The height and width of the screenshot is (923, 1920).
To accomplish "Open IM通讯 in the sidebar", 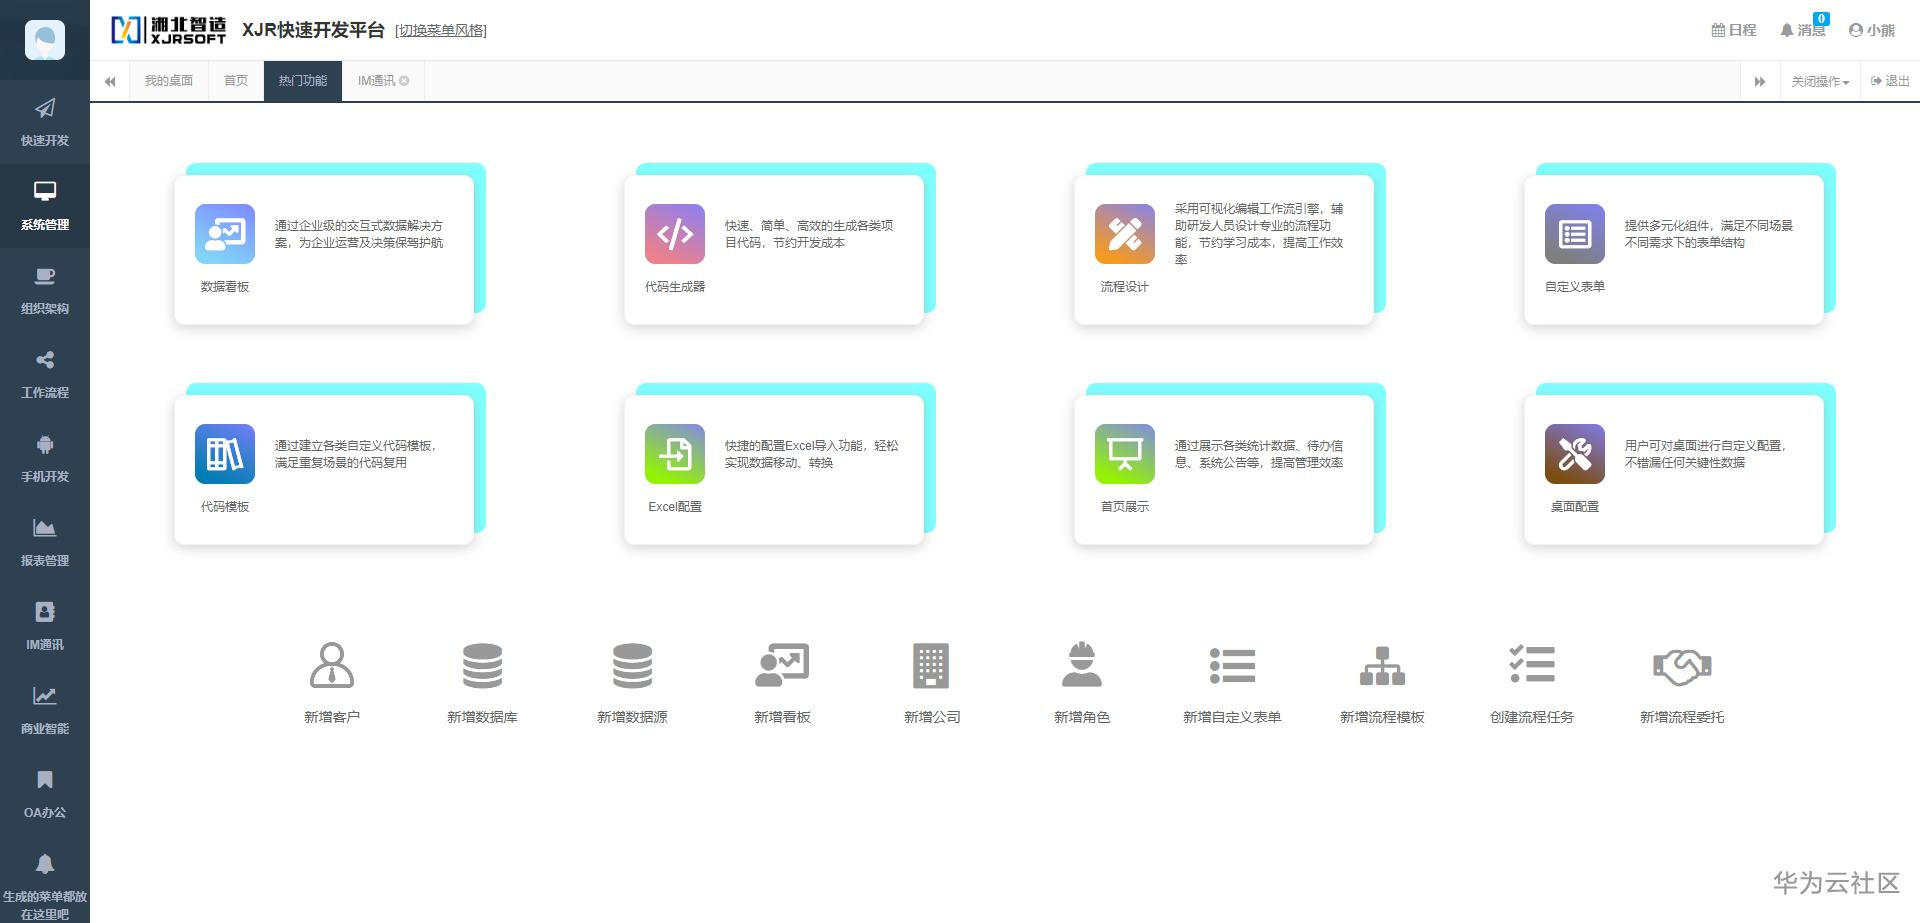I will (x=45, y=626).
